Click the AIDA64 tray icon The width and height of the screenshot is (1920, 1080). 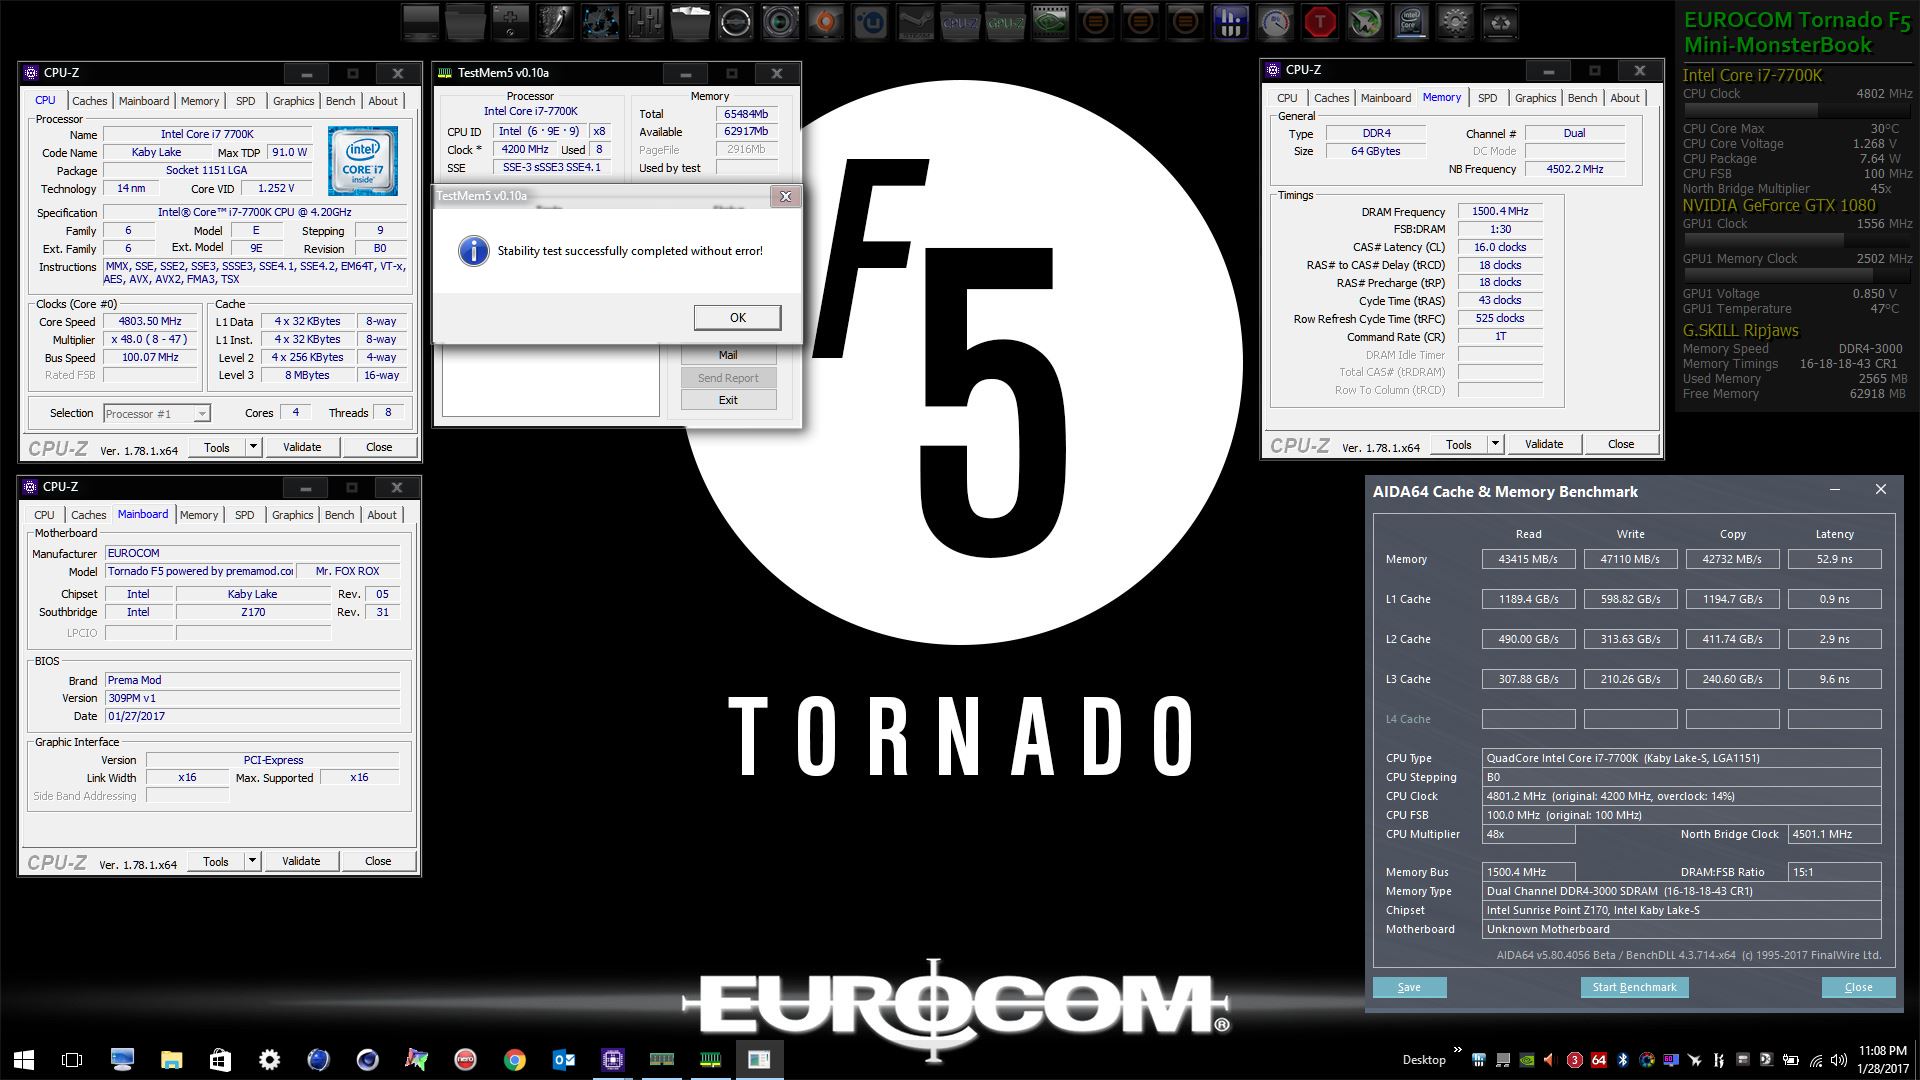click(x=1598, y=1060)
